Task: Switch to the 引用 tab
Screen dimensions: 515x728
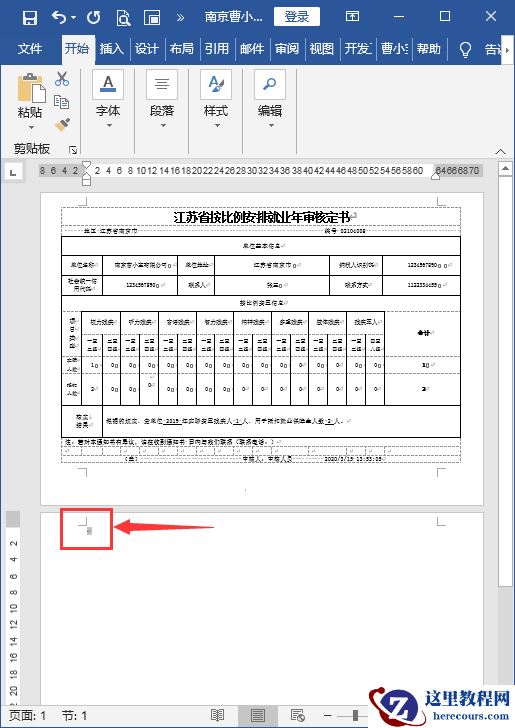Action: point(216,48)
